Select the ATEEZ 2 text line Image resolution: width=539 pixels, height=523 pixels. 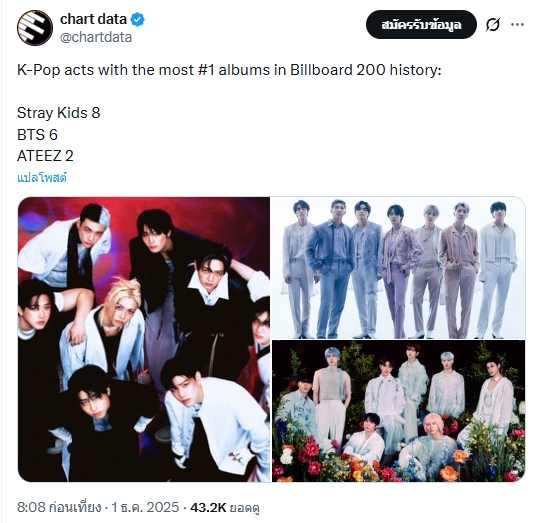coord(45,156)
